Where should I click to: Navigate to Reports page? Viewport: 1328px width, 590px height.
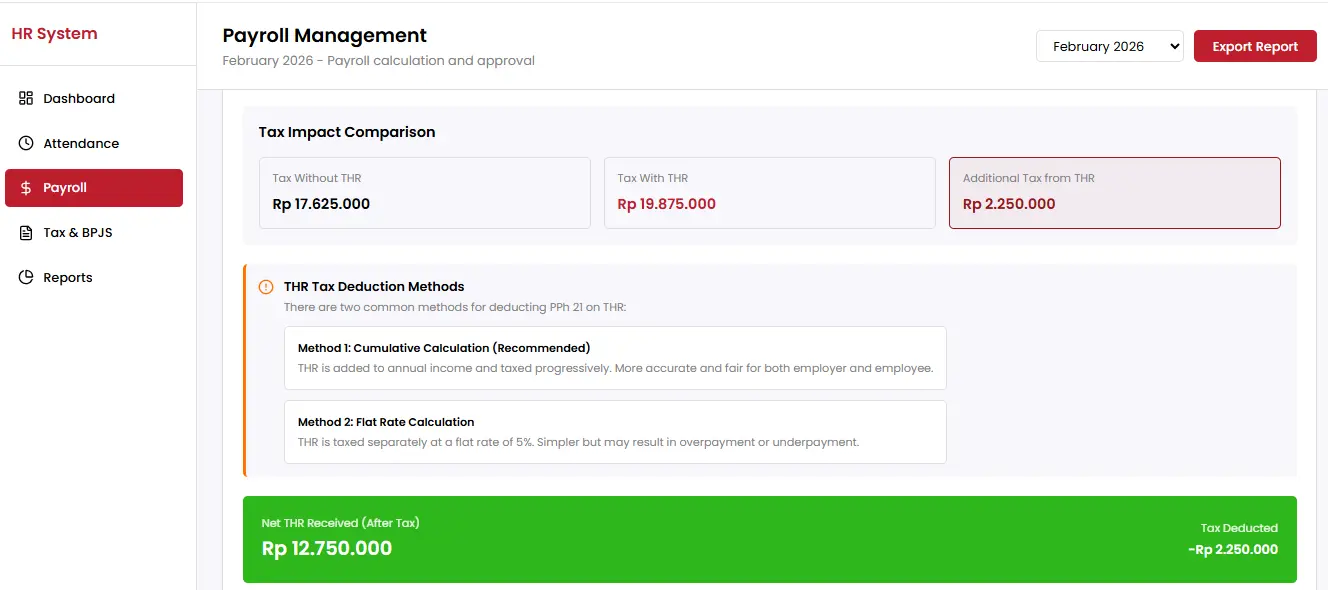pos(68,278)
